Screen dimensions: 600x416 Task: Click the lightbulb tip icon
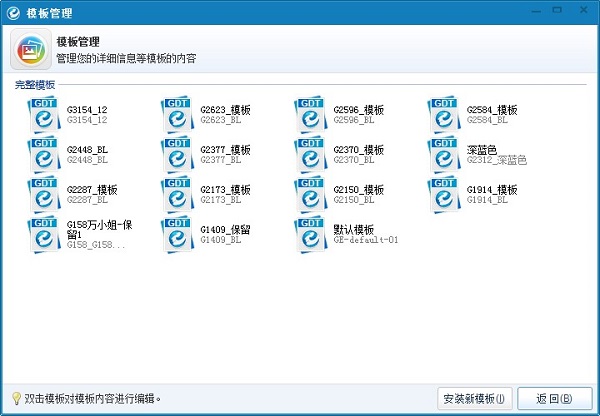(16, 398)
